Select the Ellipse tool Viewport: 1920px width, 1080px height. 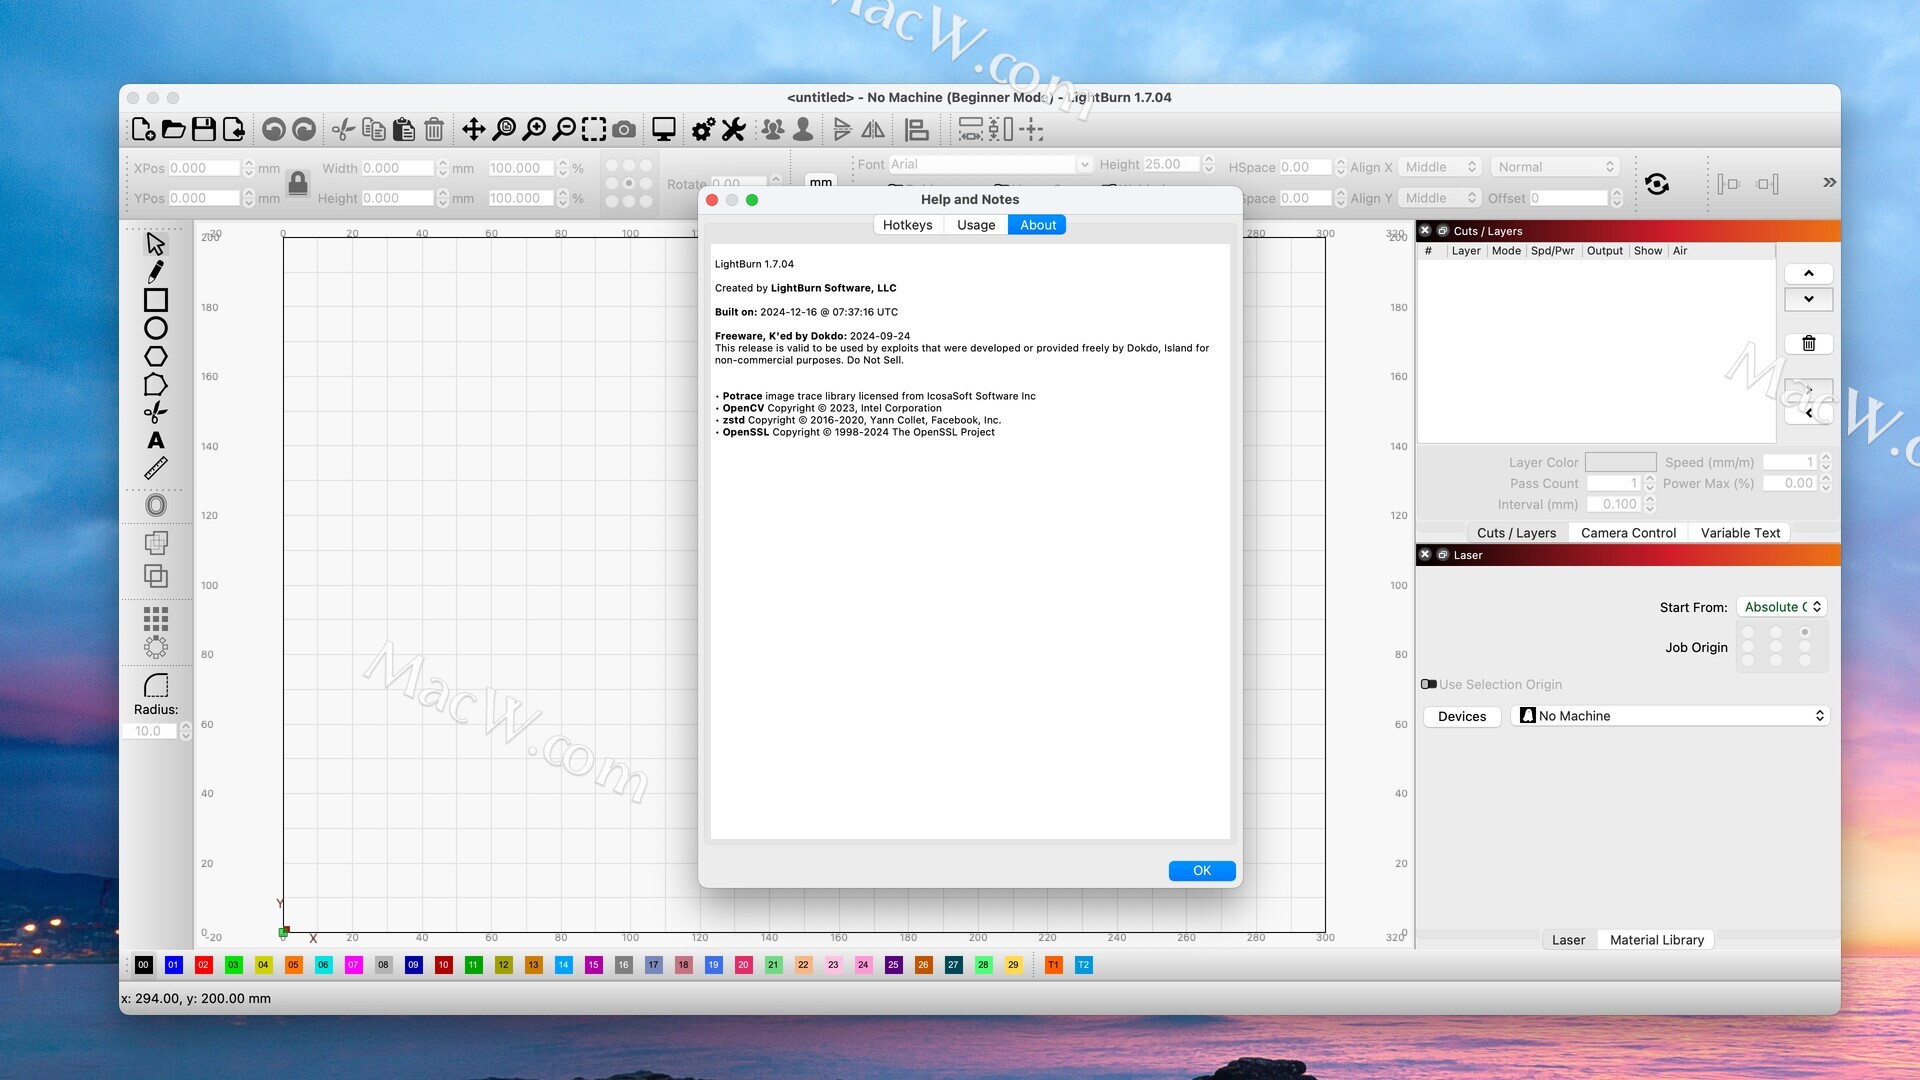point(155,328)
